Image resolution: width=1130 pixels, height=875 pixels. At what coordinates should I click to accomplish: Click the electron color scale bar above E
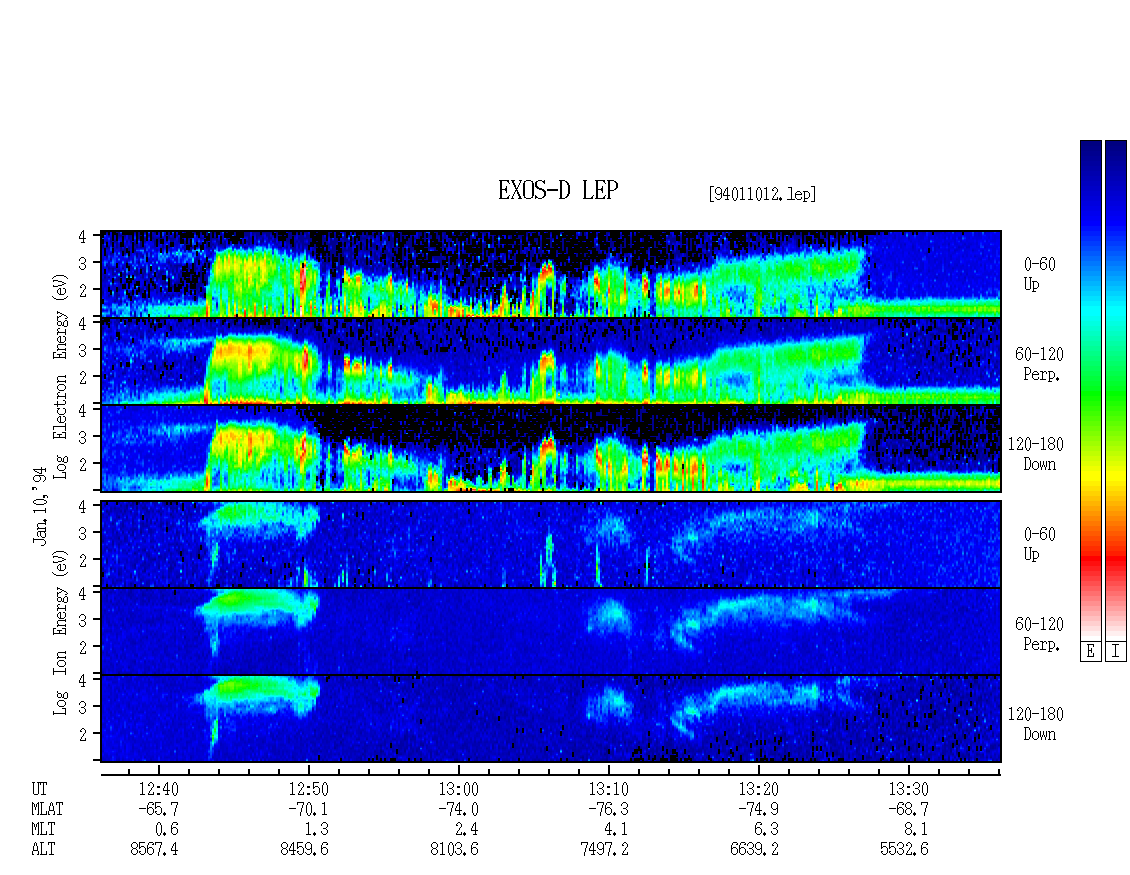1090,390
